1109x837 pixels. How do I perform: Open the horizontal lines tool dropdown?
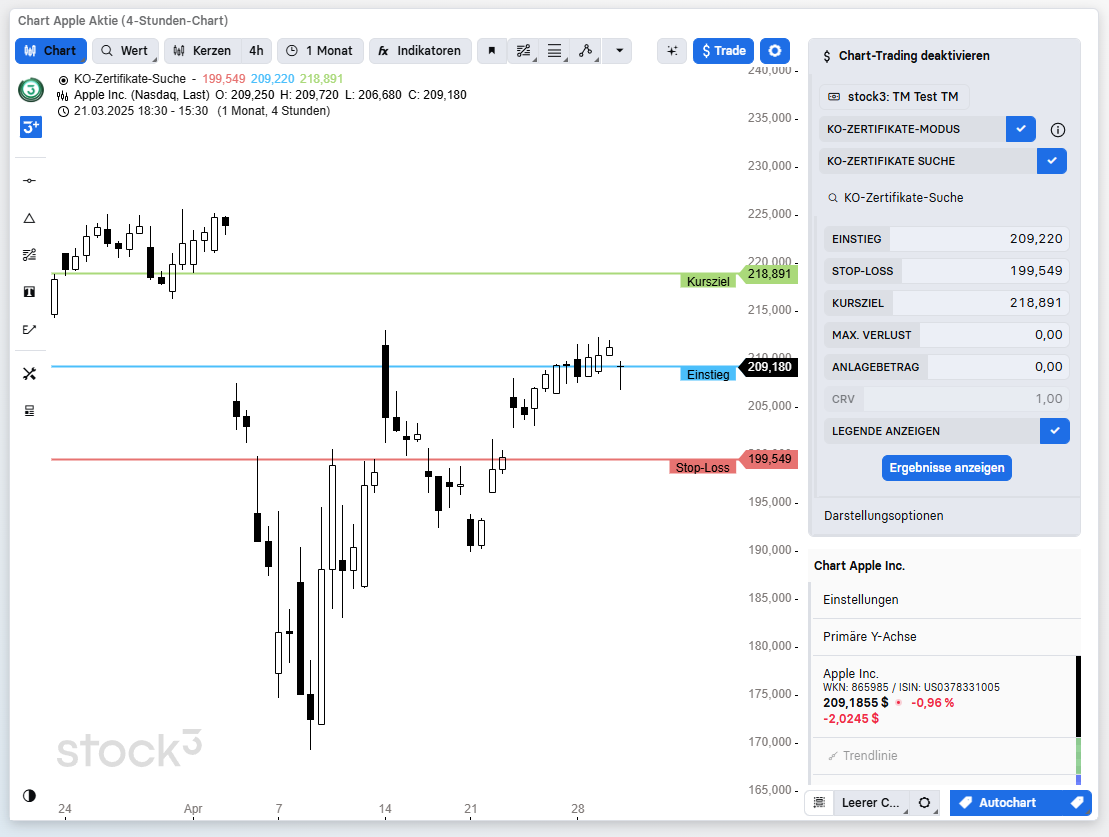(554, 51)
